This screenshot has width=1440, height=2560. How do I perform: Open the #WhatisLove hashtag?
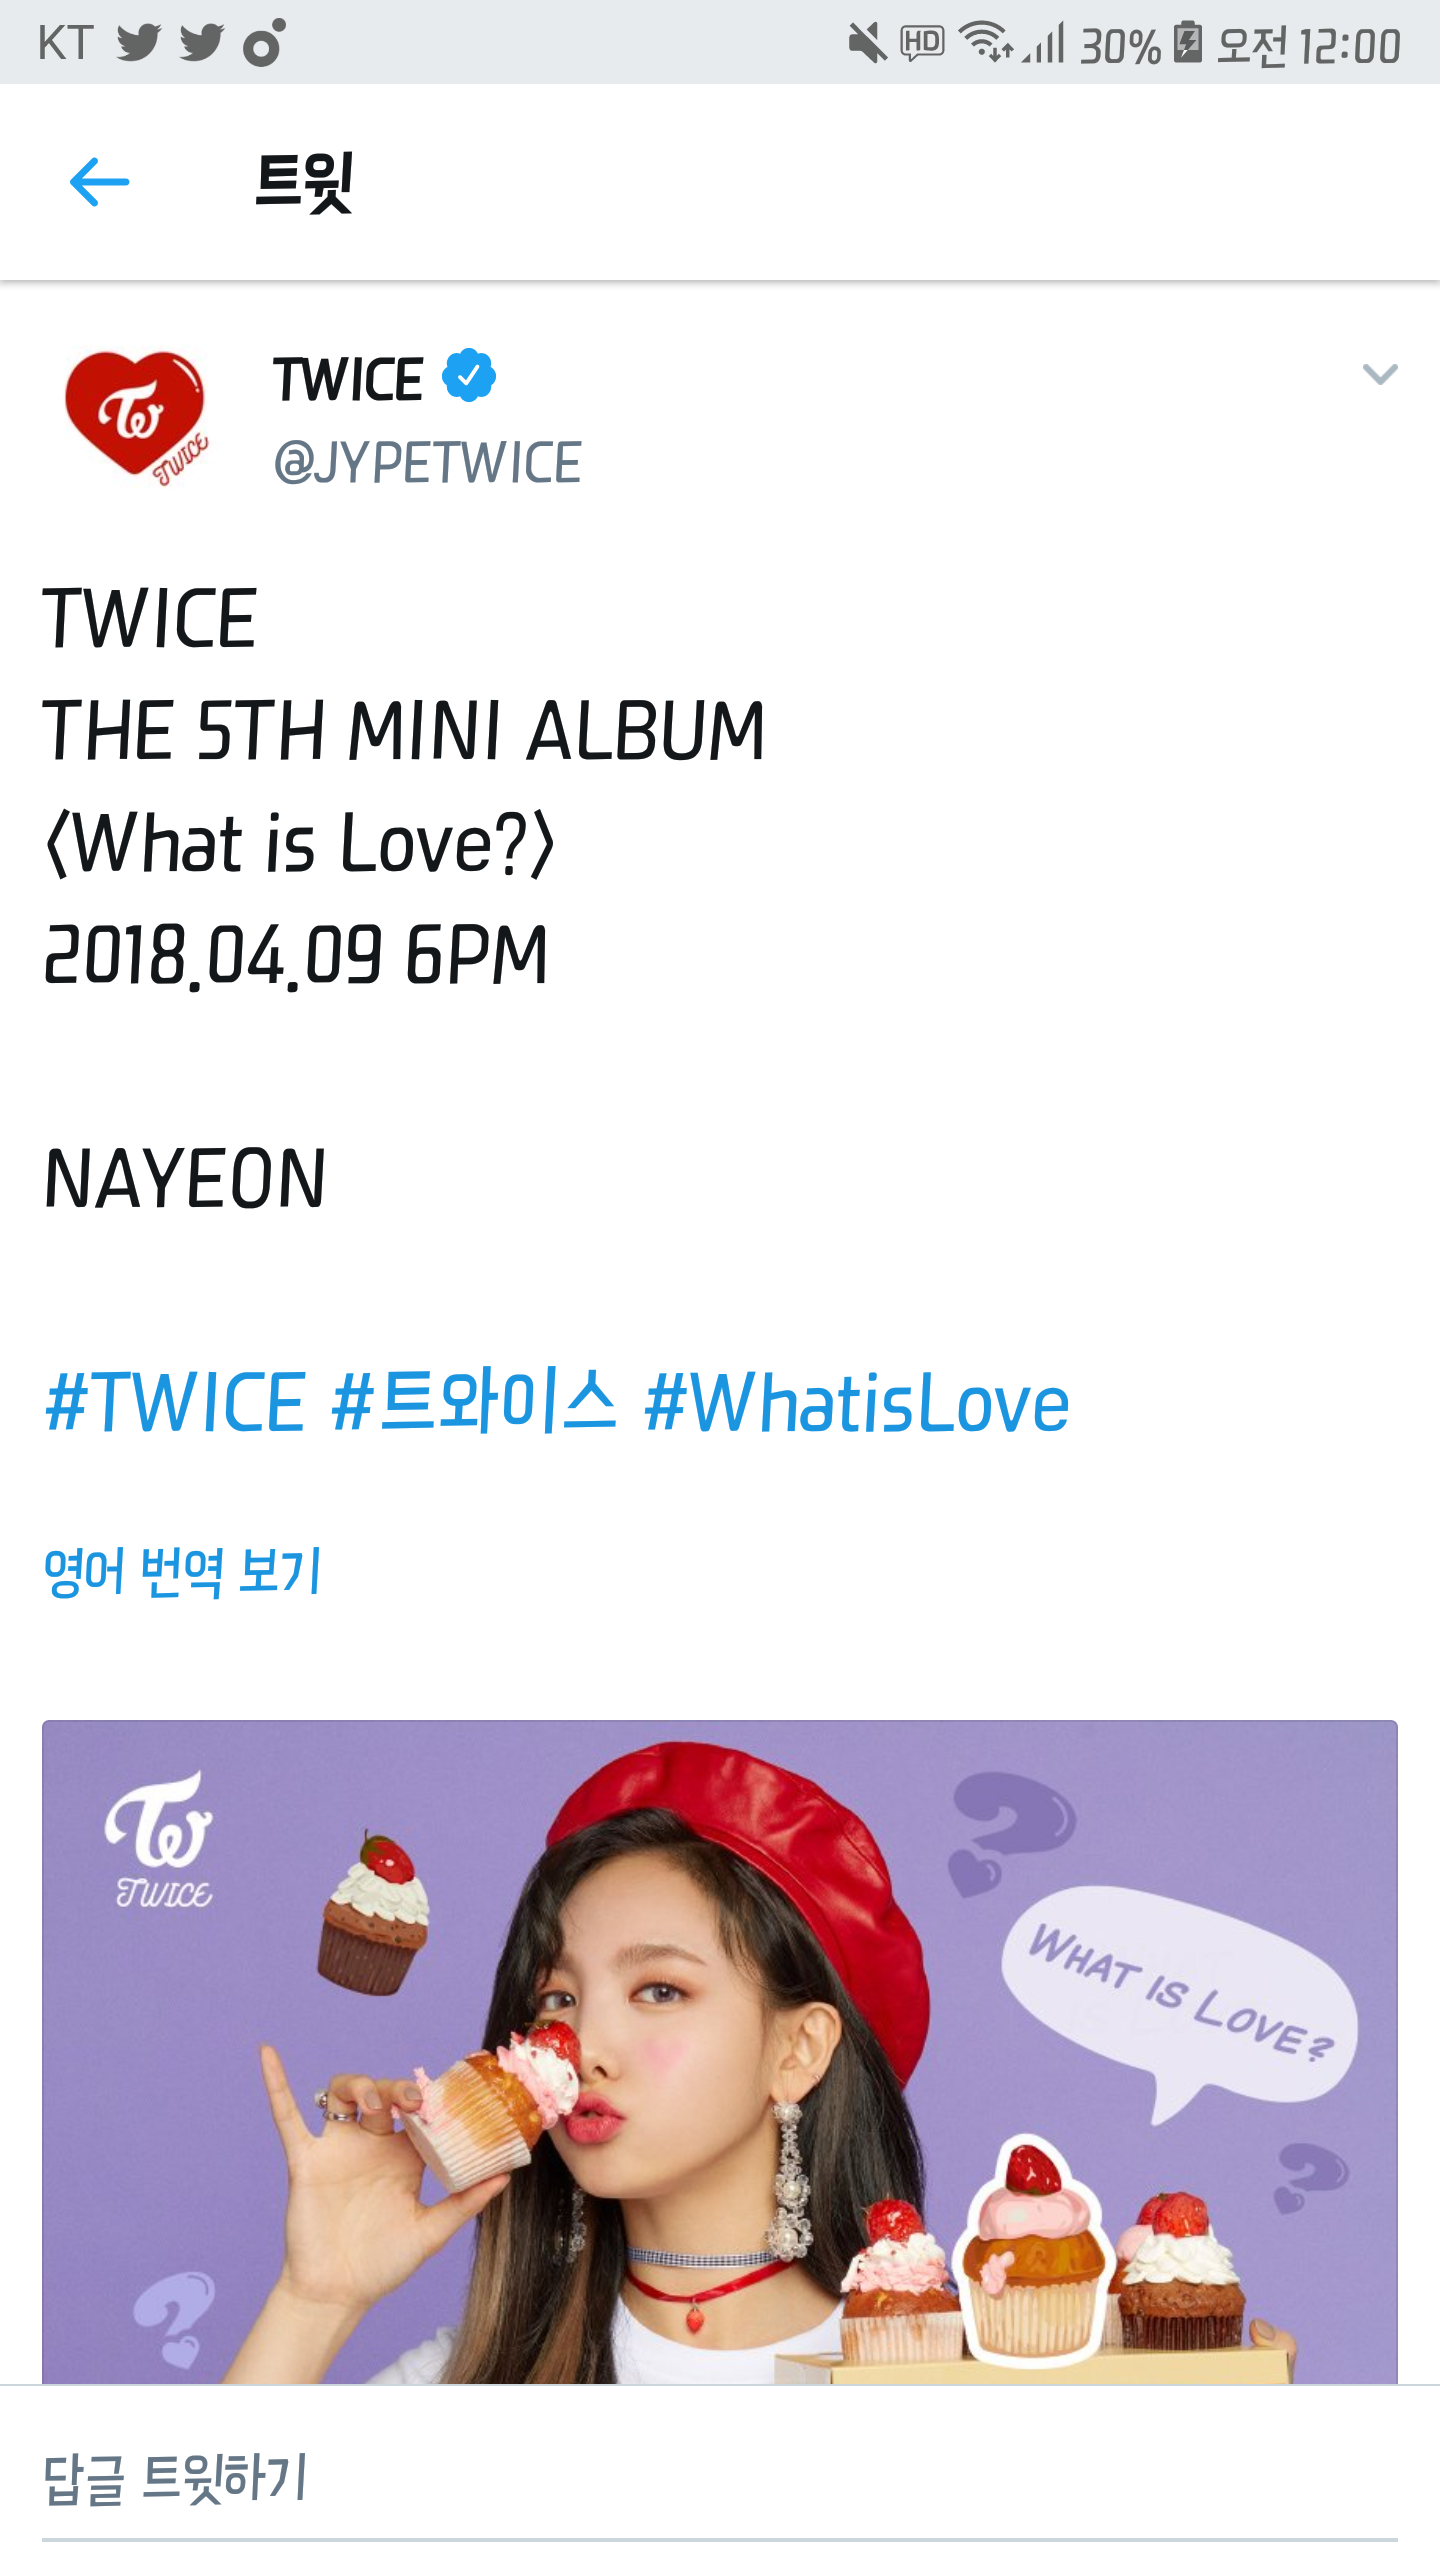pyautogui.click(x=857, y=1402)
